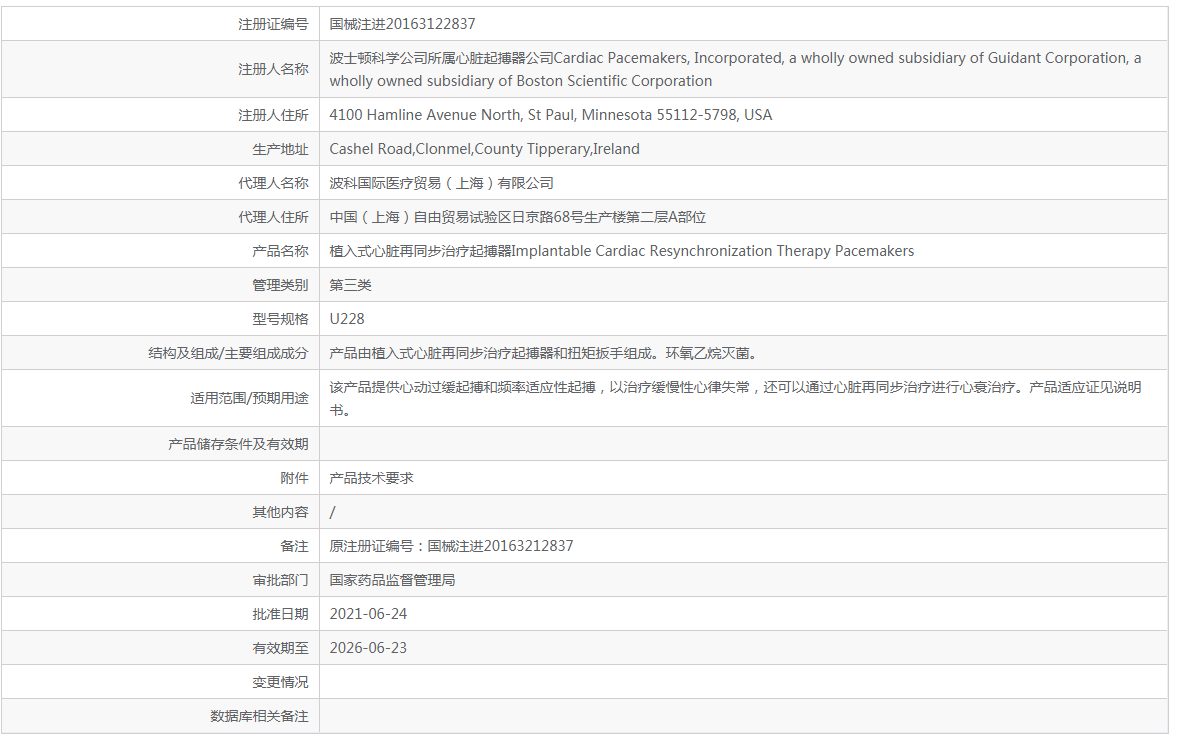Select 国家药品监督管理局 approval department
This screenshot has height=739, width=1178.
click(x=392, y=581)
